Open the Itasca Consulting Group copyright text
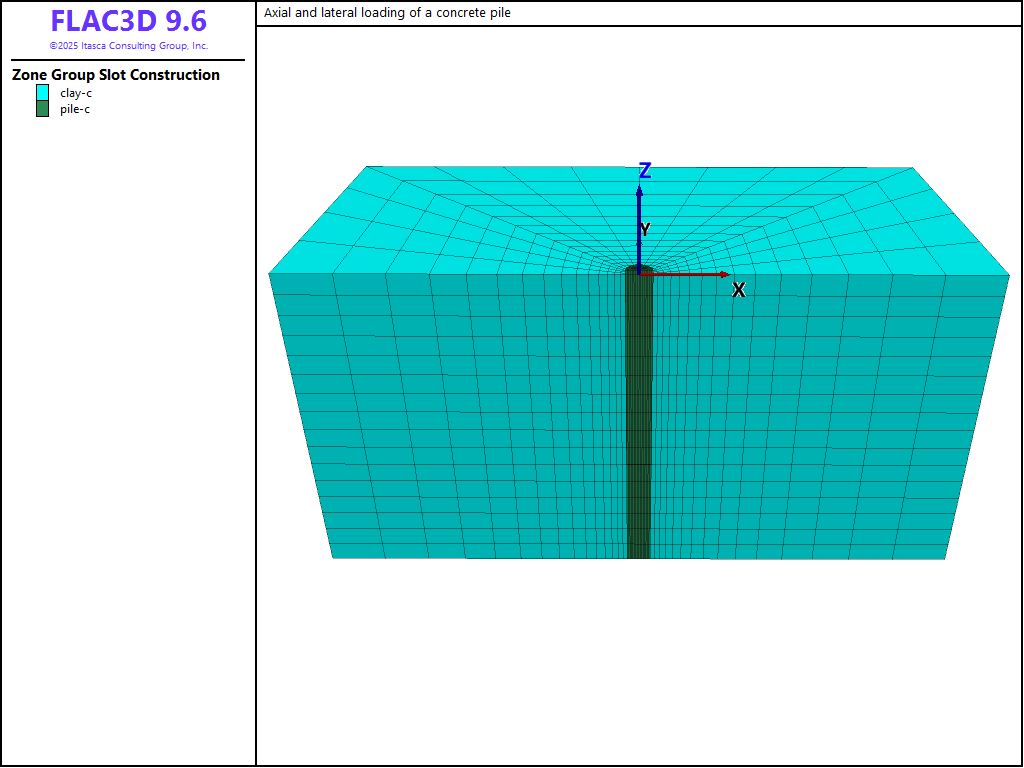 tap(128, 46)
